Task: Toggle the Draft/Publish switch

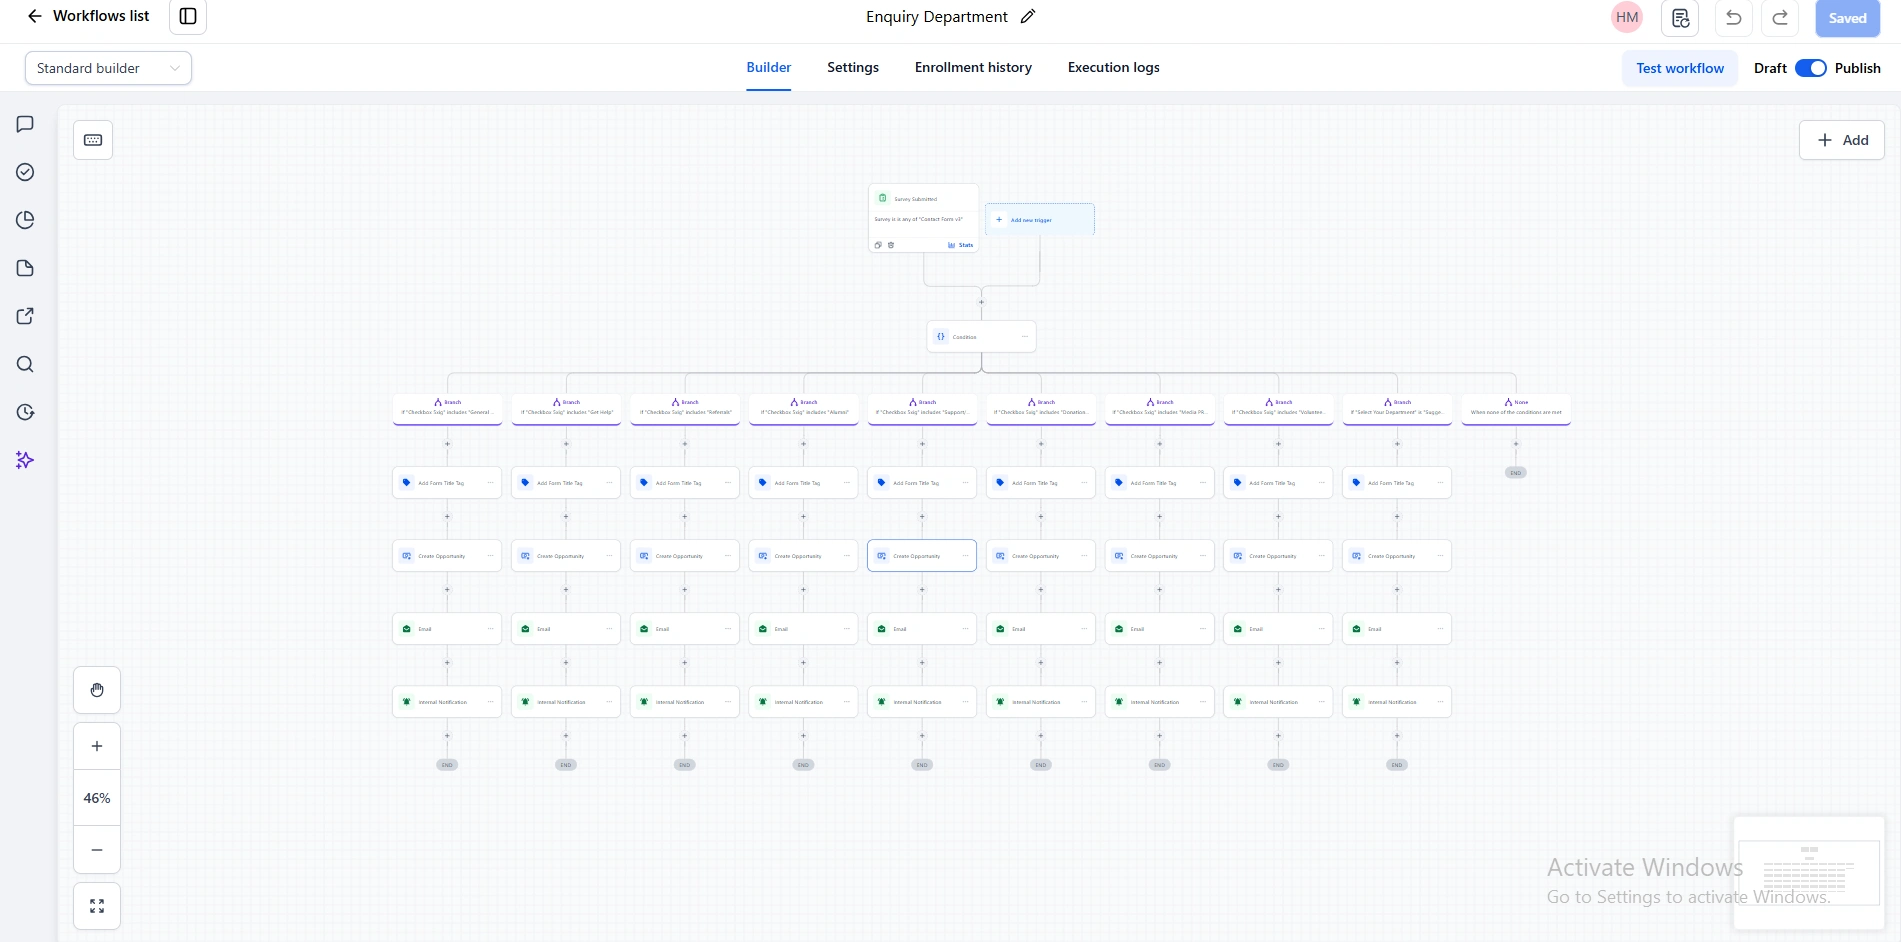Action: (1810, 68)
